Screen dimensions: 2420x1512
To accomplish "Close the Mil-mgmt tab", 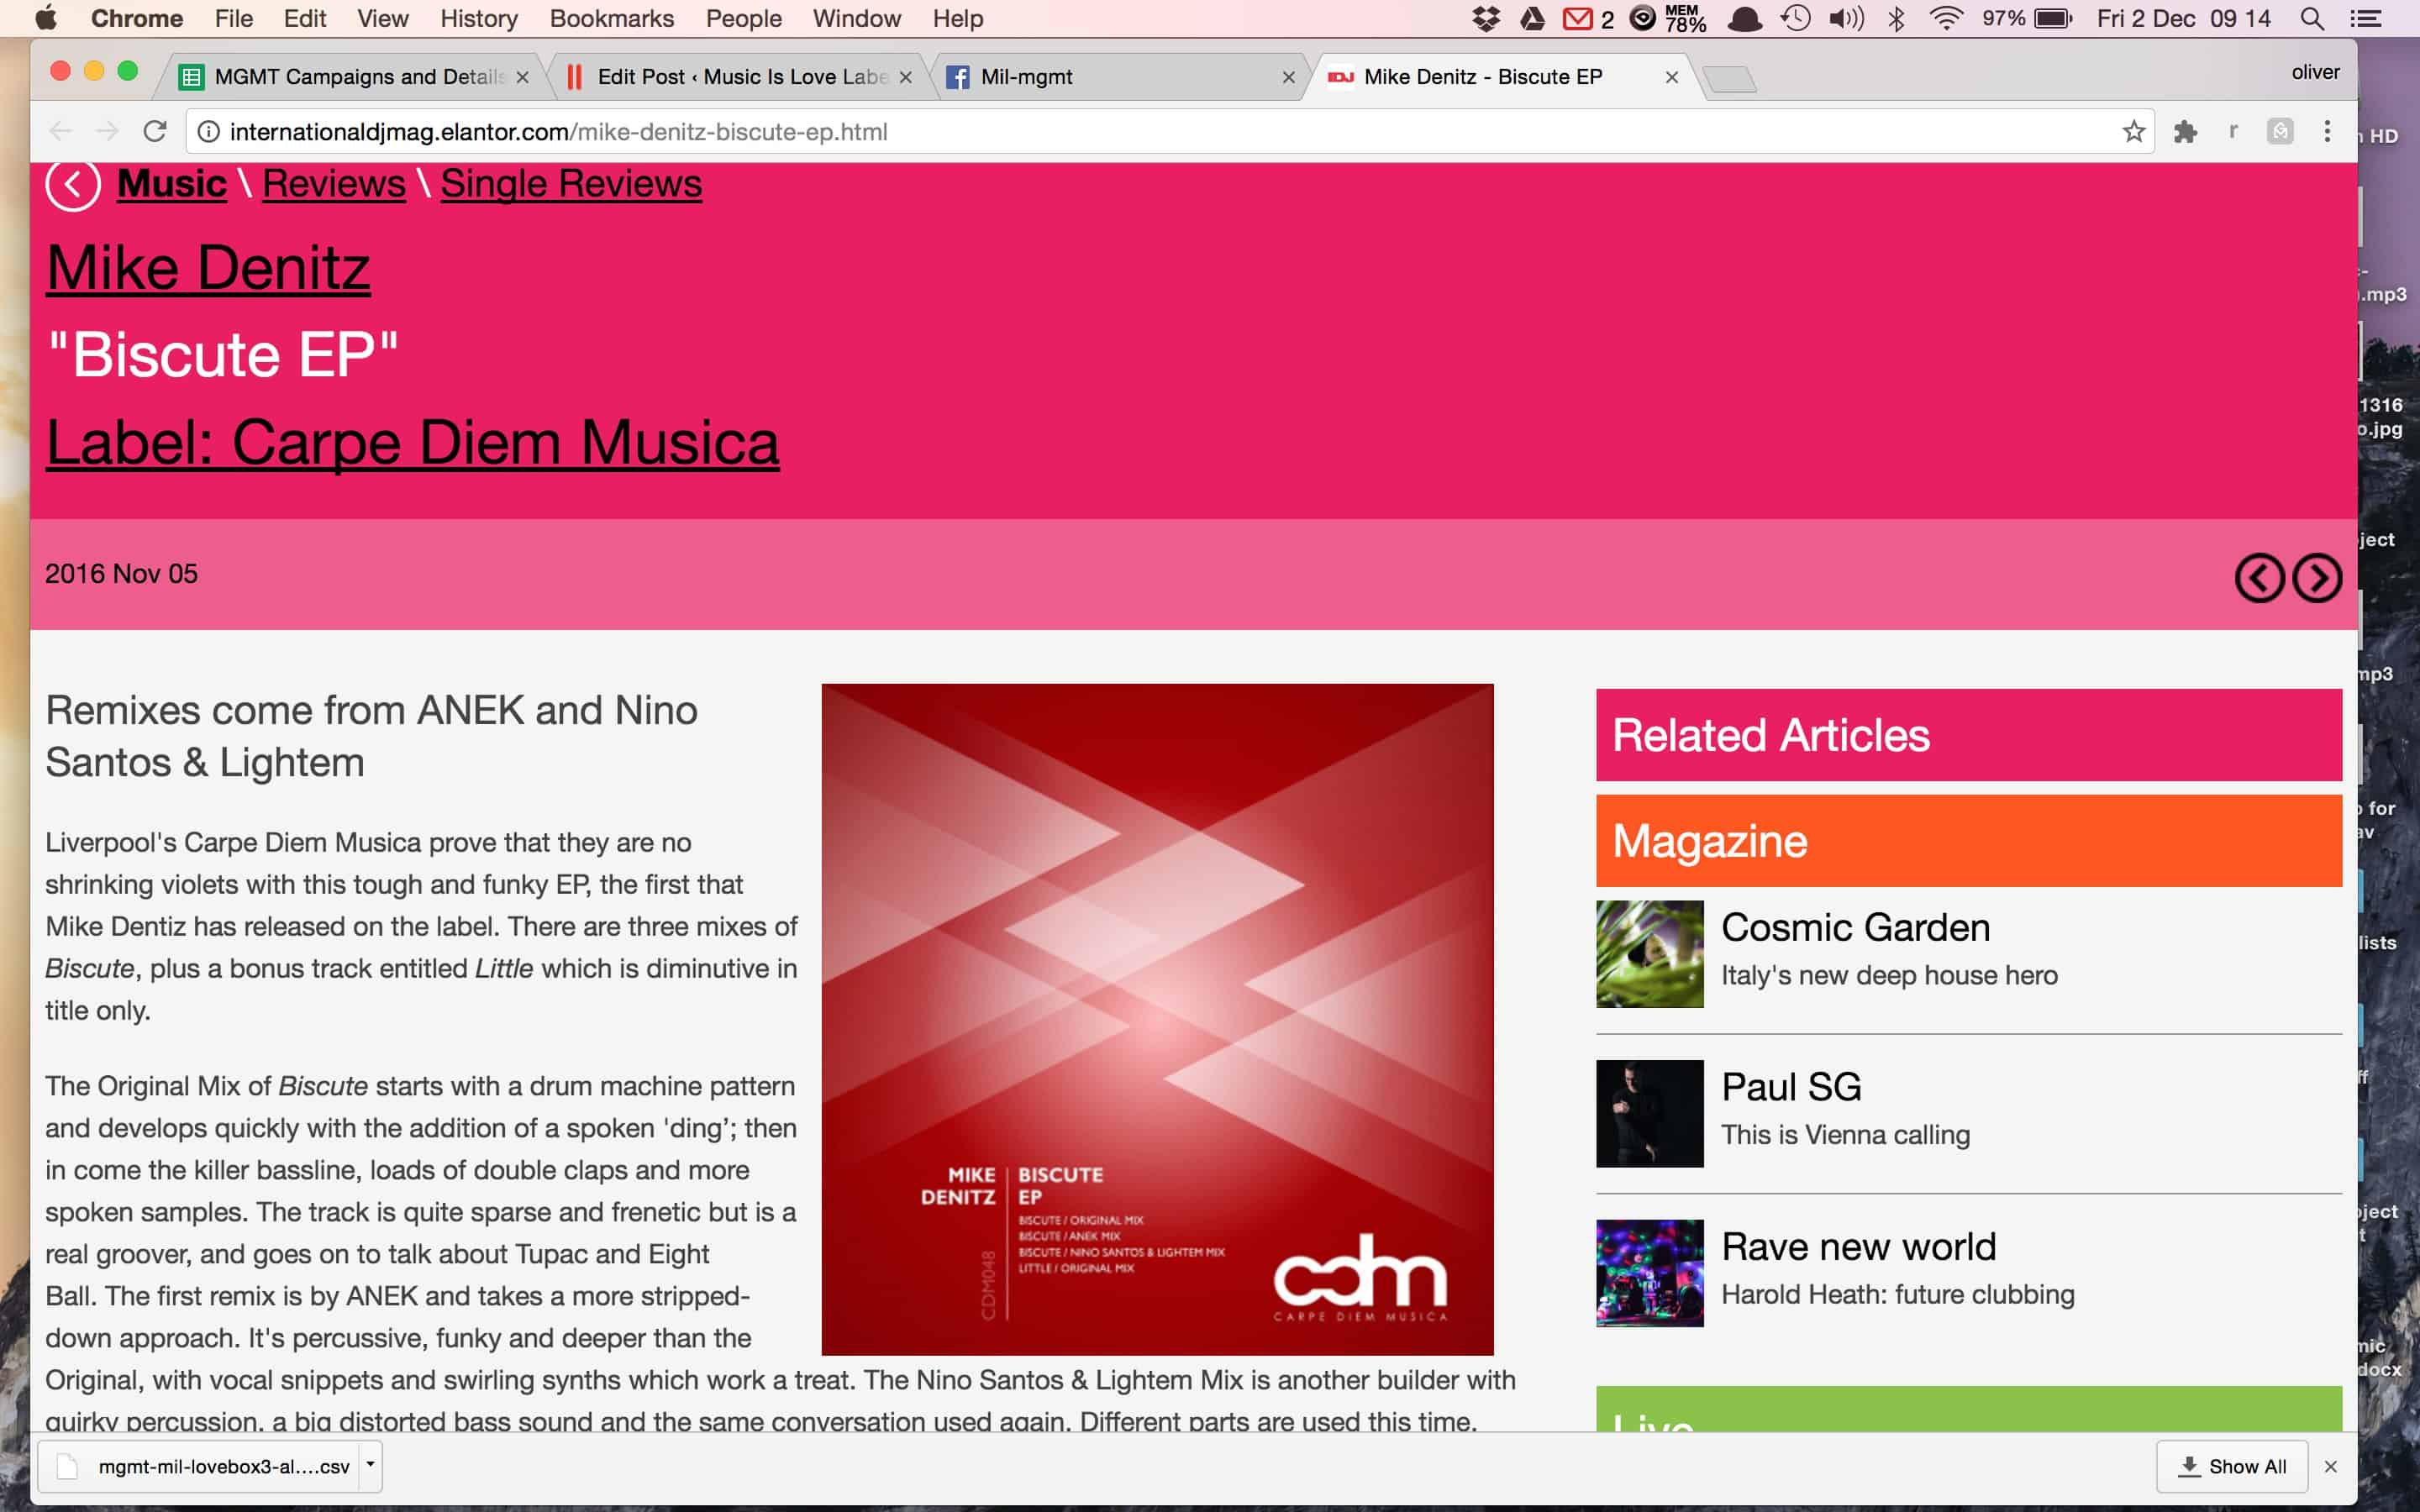I will pyautogui.click(x=1288, y=77).
